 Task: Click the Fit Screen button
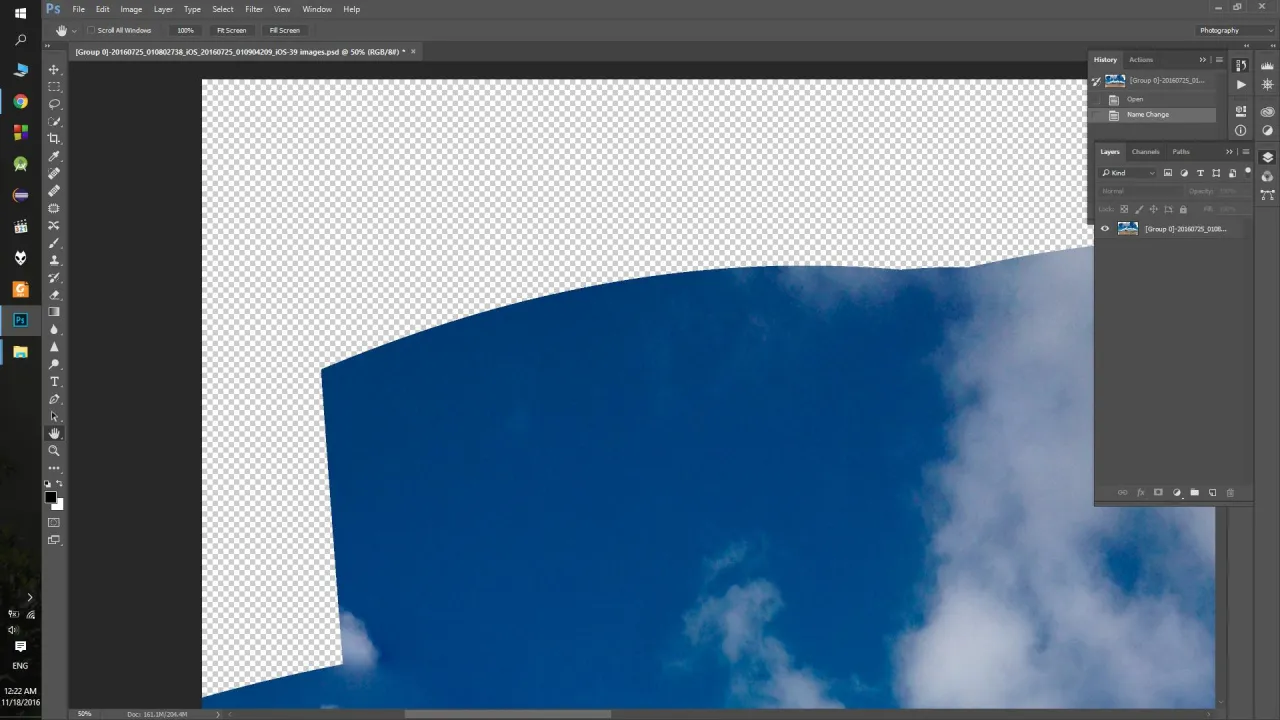231,30
